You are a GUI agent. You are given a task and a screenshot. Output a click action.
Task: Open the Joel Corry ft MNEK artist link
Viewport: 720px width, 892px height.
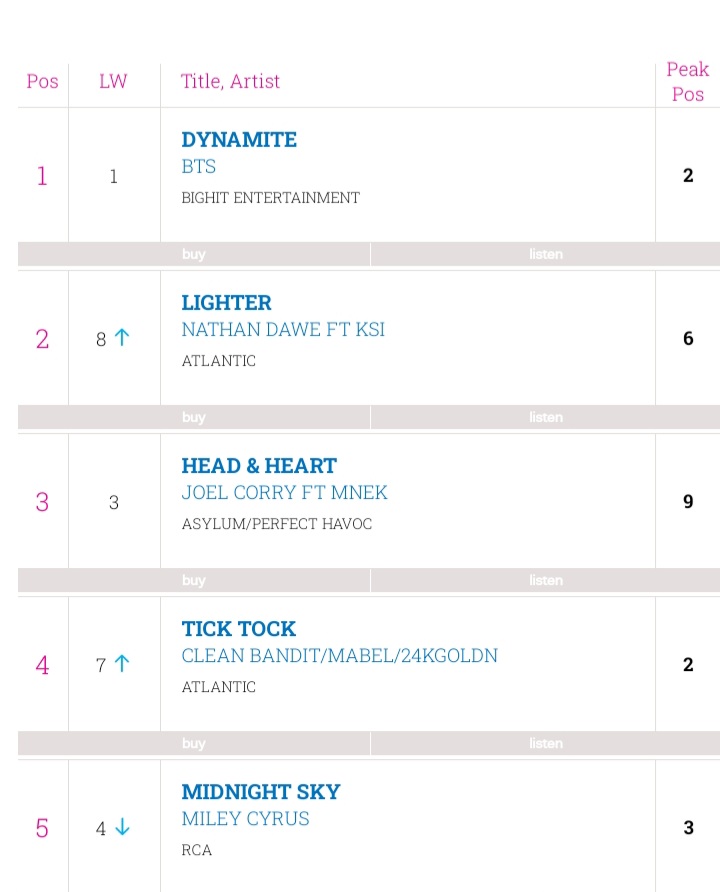click(284, 493)
